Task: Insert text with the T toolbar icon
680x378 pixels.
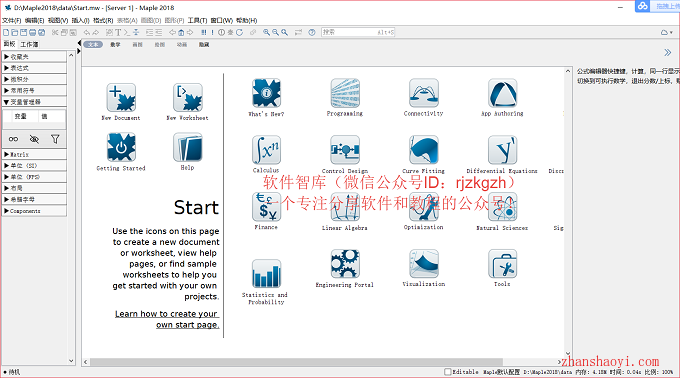Action: (x=118, y=33)
